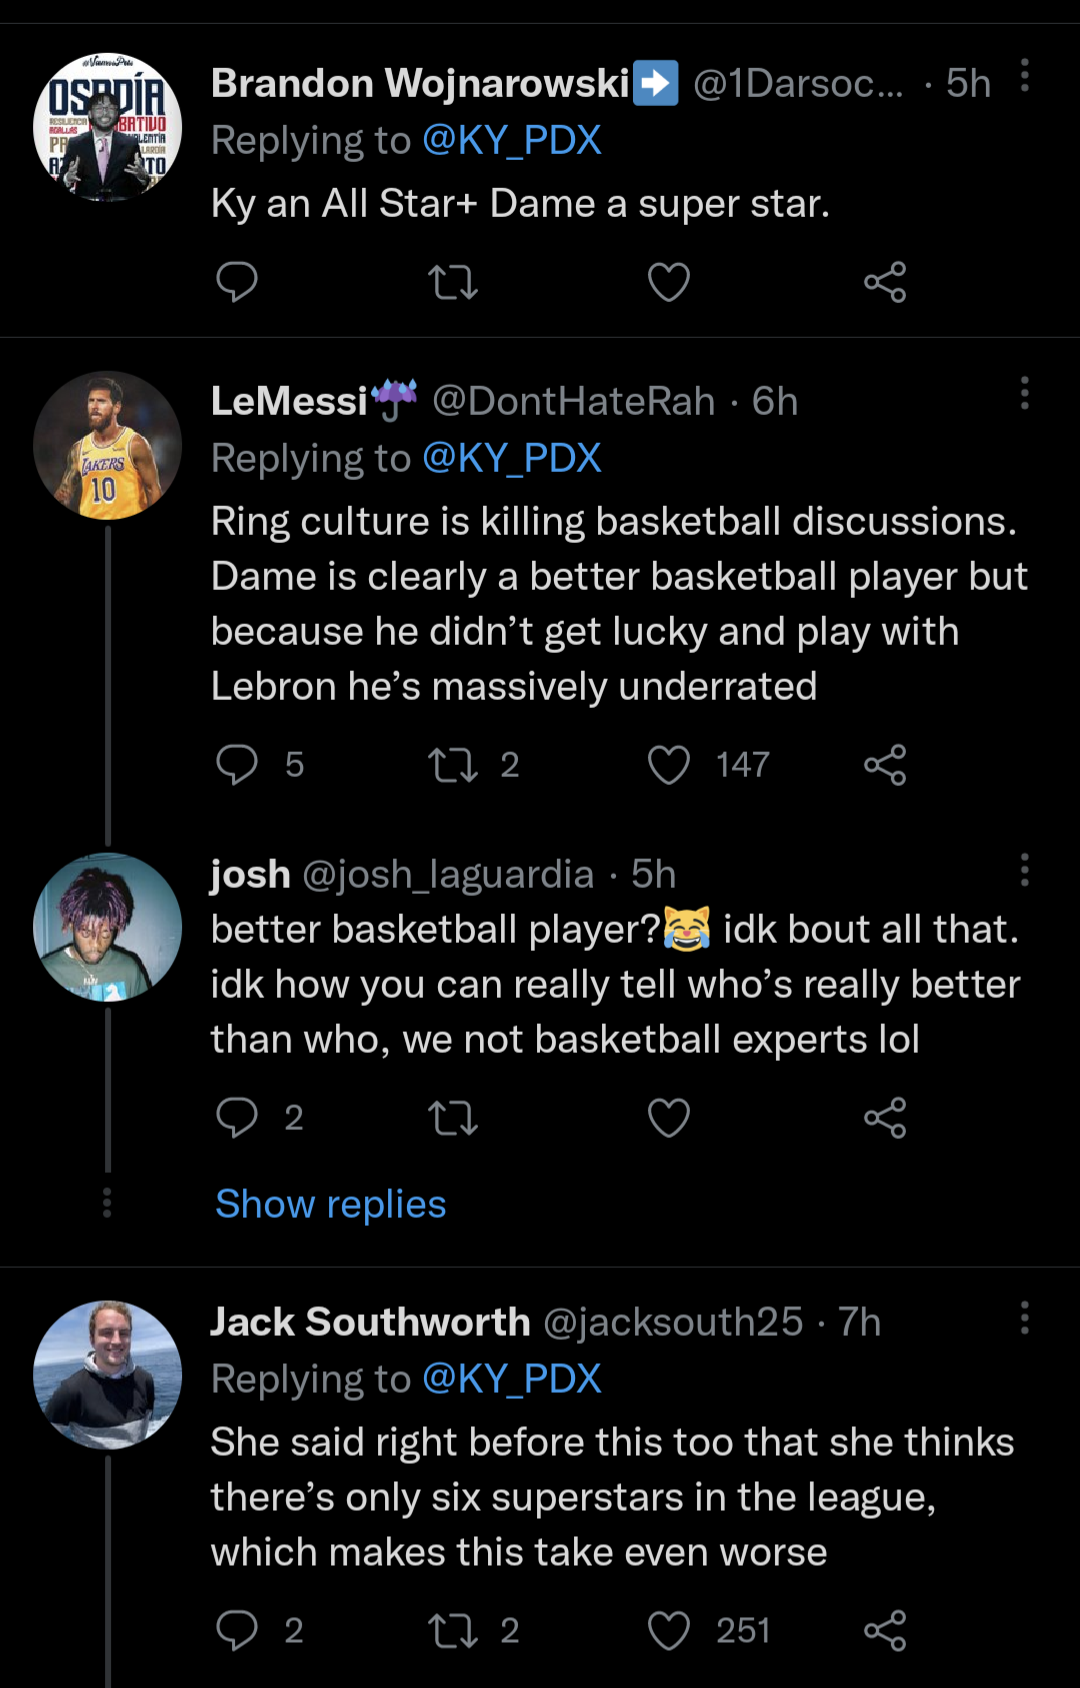Open more options on Brandon Wojnarowski's tweet
The width and height of the screenshot is (1080, 1688).
tap(1024, 76)
